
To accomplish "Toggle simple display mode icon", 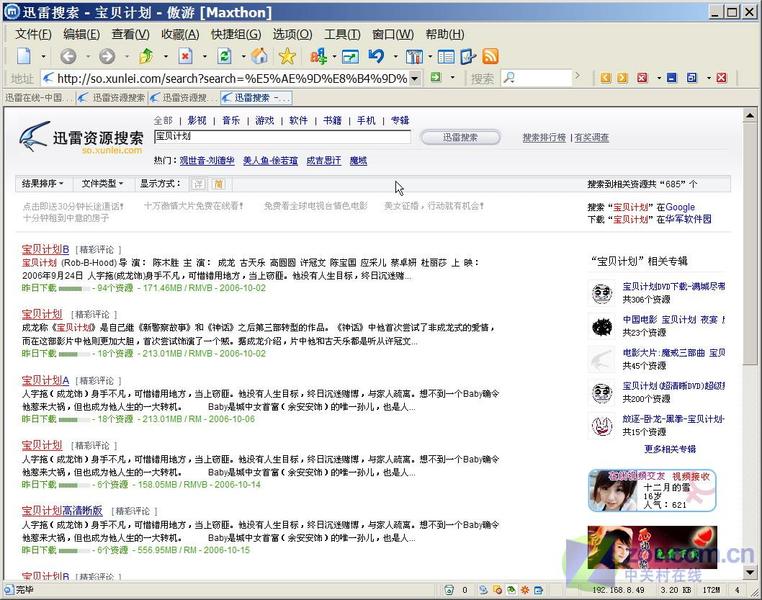I will [x=218, y=184].
